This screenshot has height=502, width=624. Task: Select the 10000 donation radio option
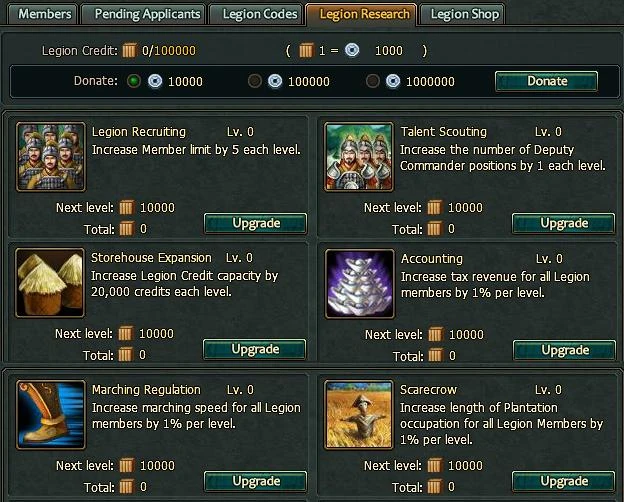(134, 81)
